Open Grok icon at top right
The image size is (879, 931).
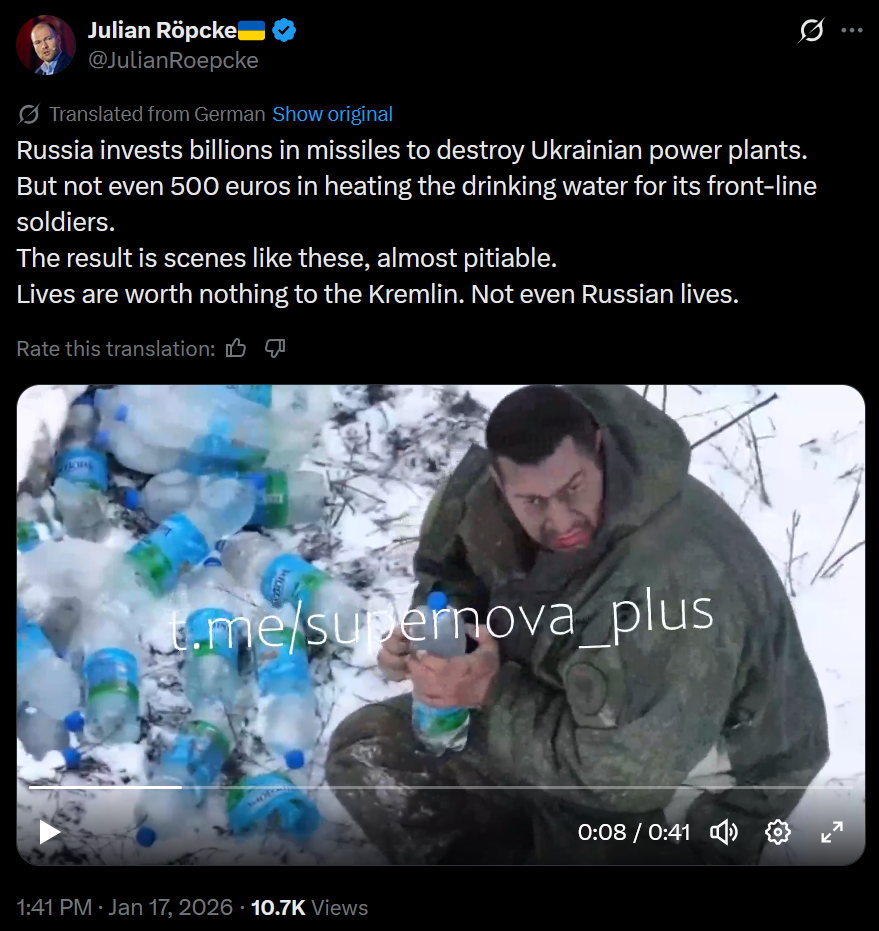pyautogui.click(x=811, y=30)
